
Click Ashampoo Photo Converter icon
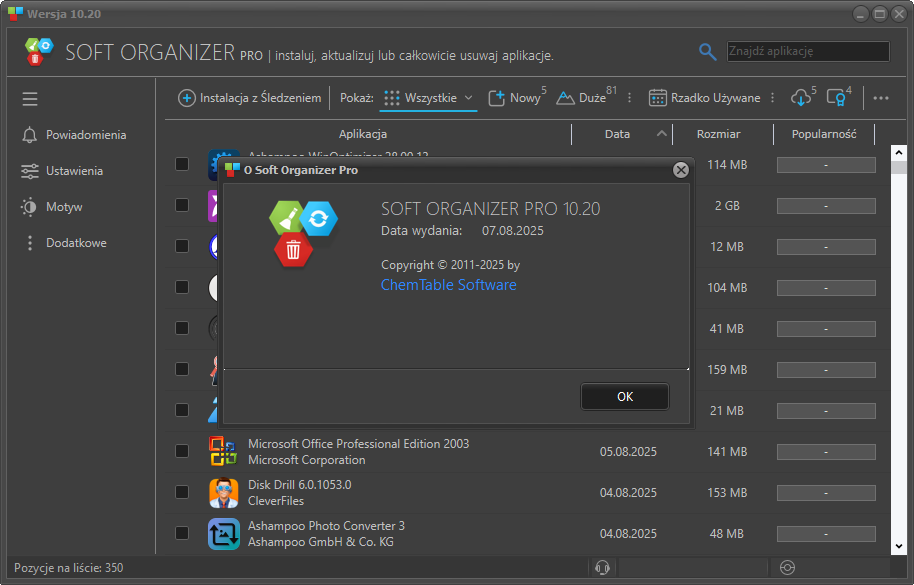[x=224, y=534]
